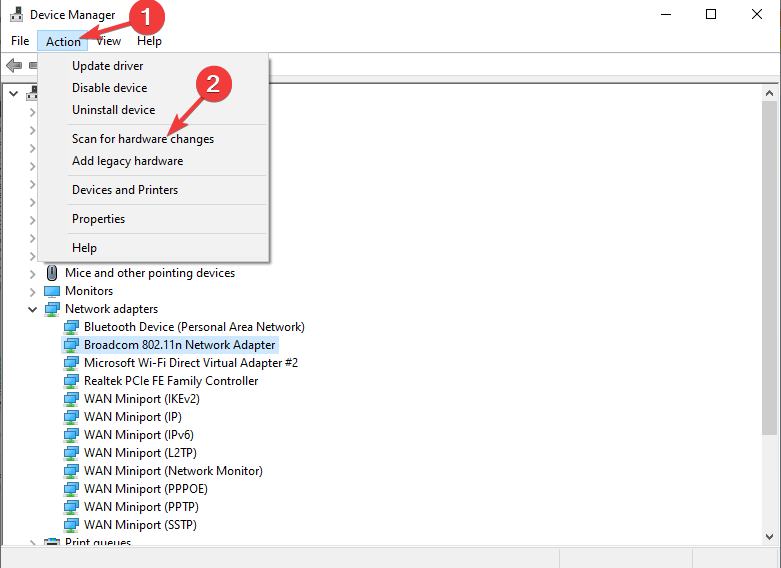Select WAN Miniport (SSTP) text

pos(140,524)
